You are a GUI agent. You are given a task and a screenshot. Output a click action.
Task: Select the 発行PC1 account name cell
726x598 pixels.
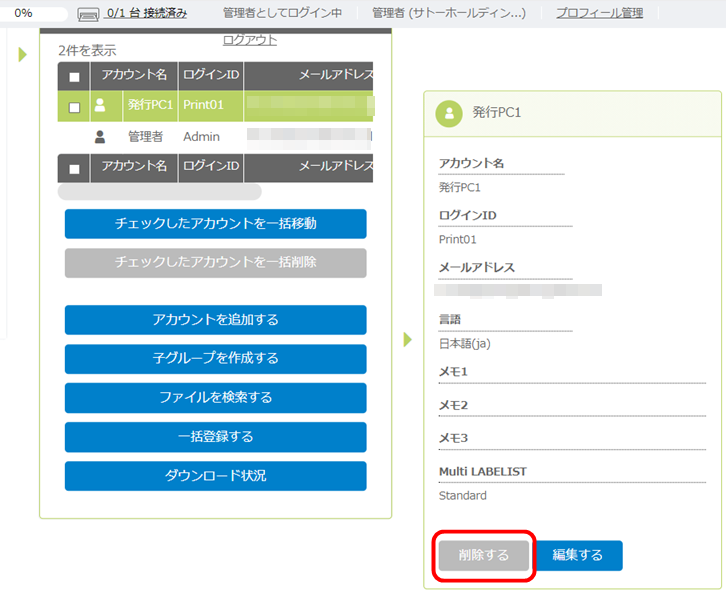point(150,105)
